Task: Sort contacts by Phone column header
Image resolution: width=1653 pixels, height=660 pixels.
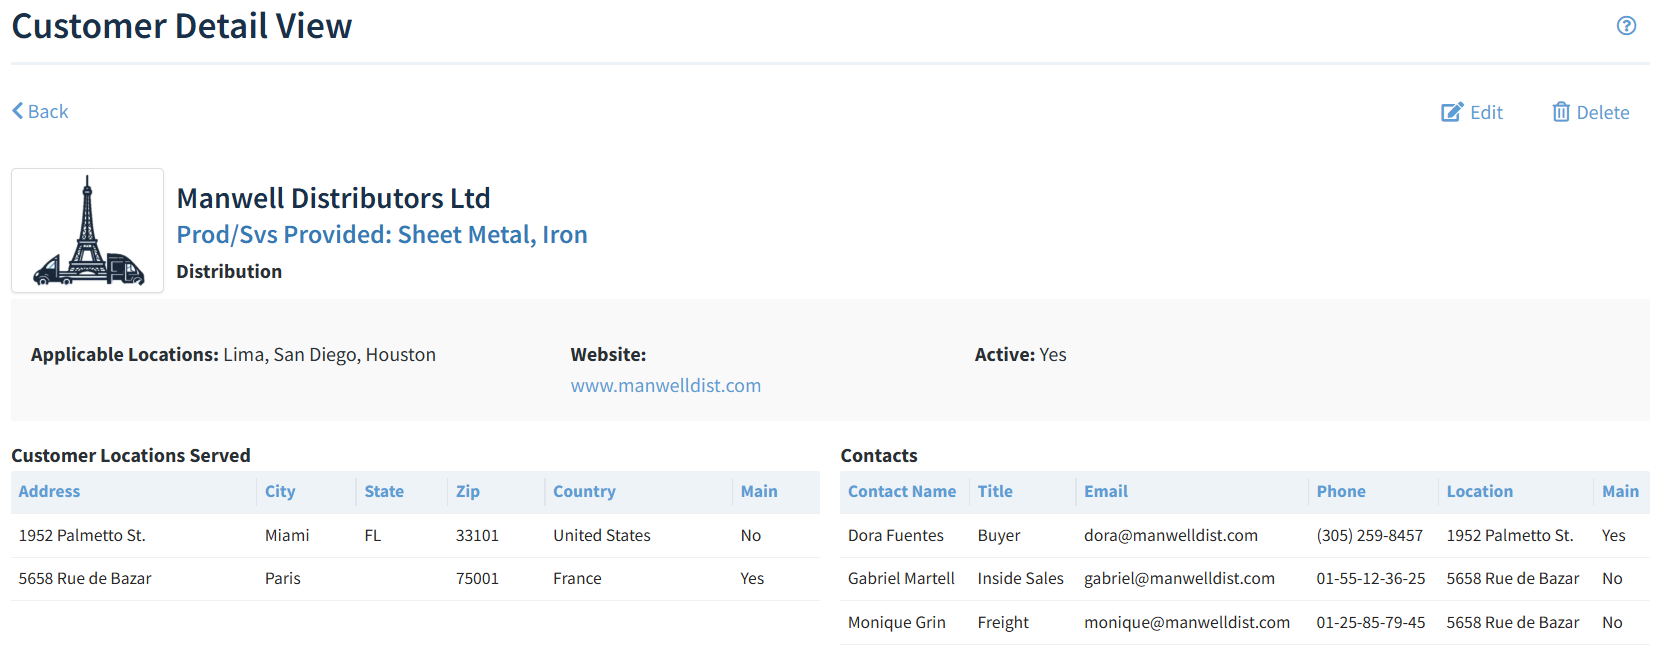Action: (x=1340, y=492)
